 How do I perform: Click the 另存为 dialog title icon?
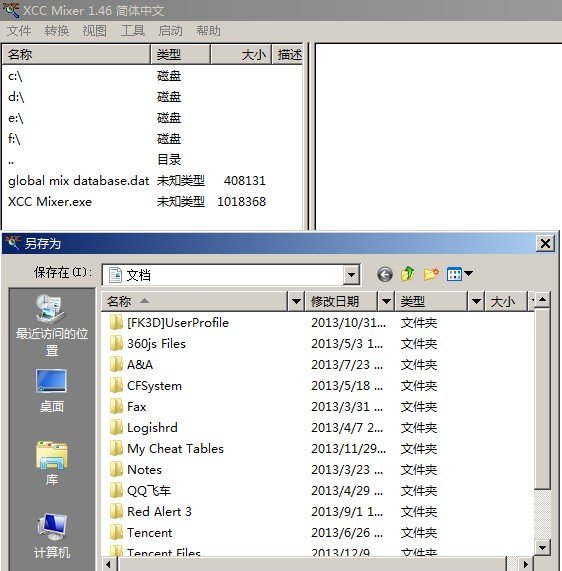[13, 243]
